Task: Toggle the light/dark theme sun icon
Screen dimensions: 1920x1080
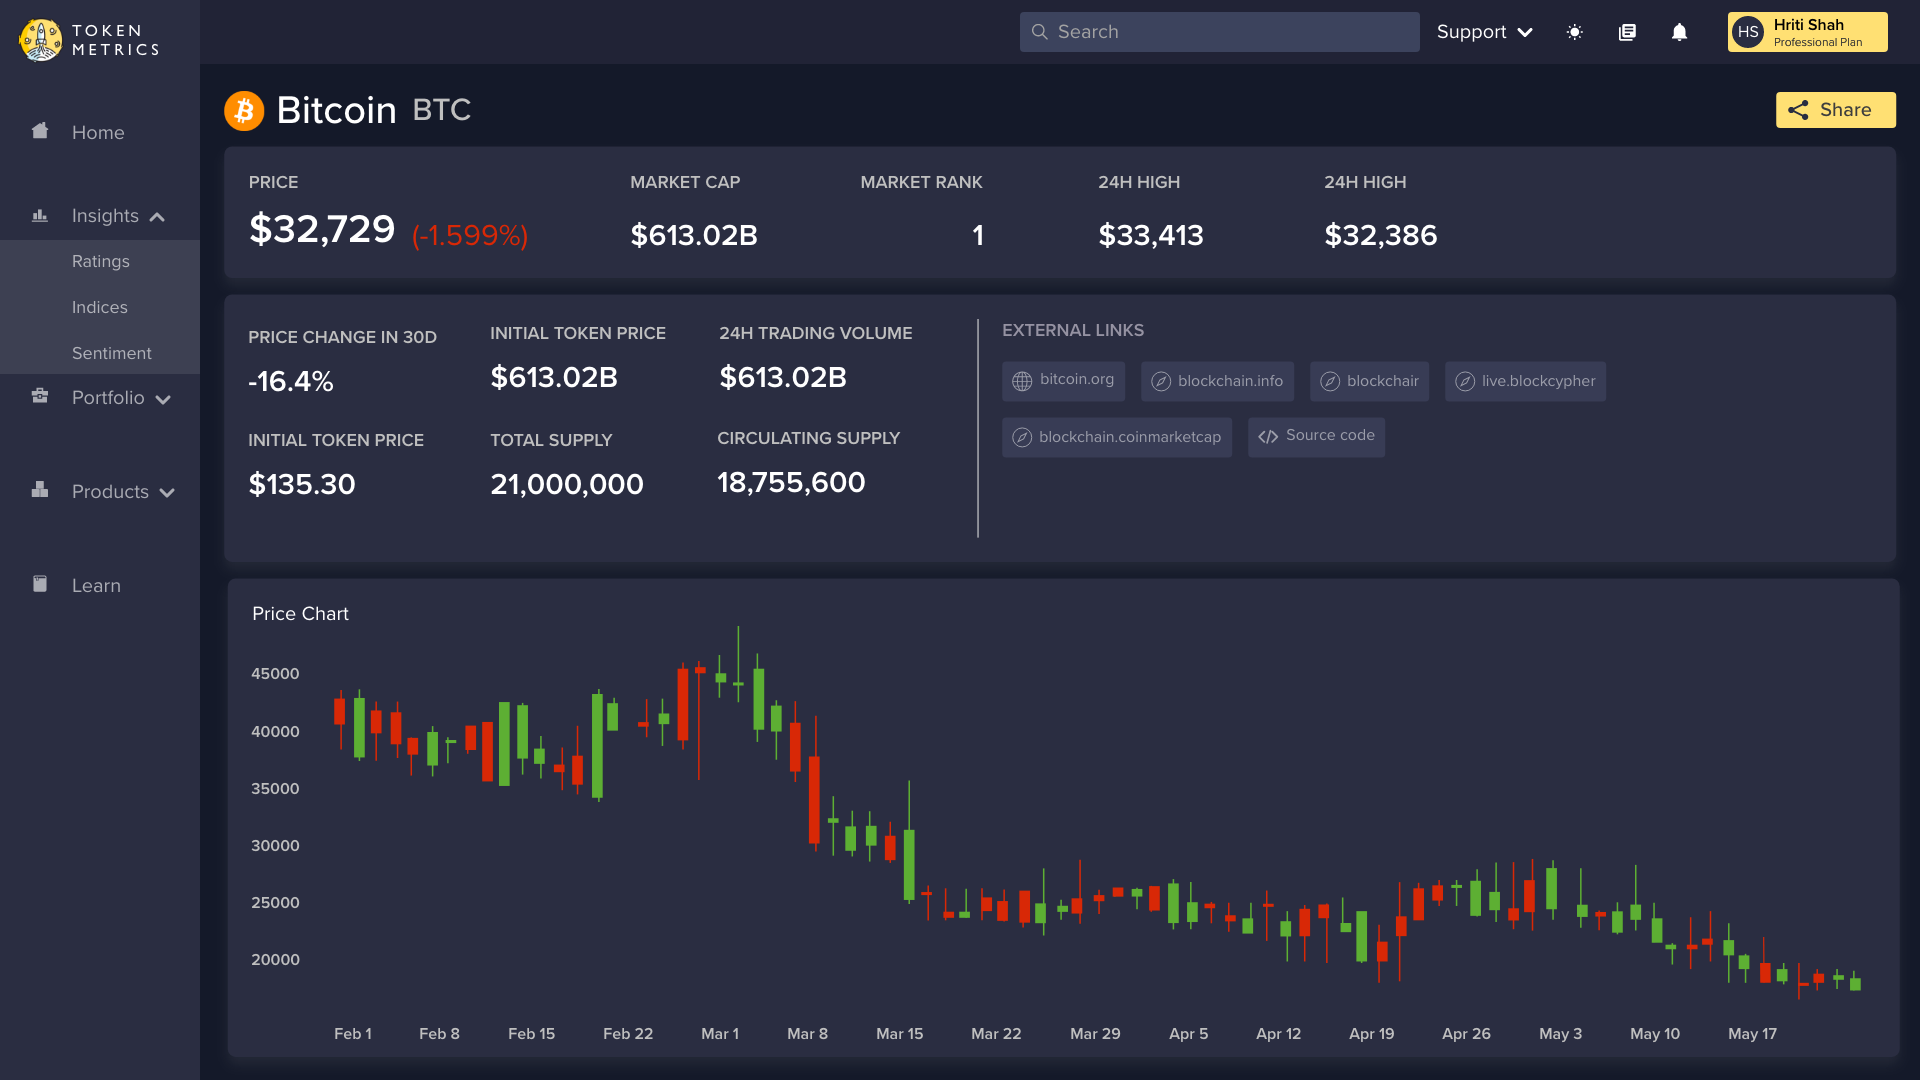Action: coord(1574,32)
